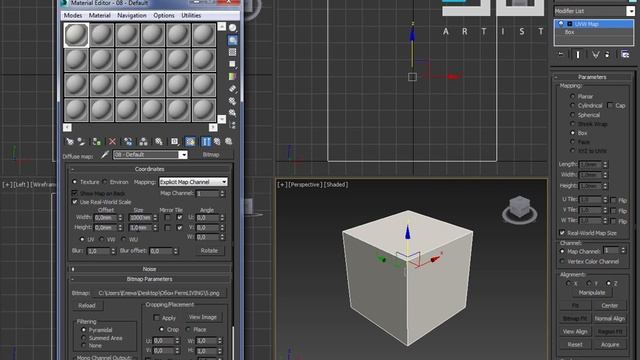640x360 pixels.
Task: Select the Cylindrical mapping option
Action: [x=572, y=105]
